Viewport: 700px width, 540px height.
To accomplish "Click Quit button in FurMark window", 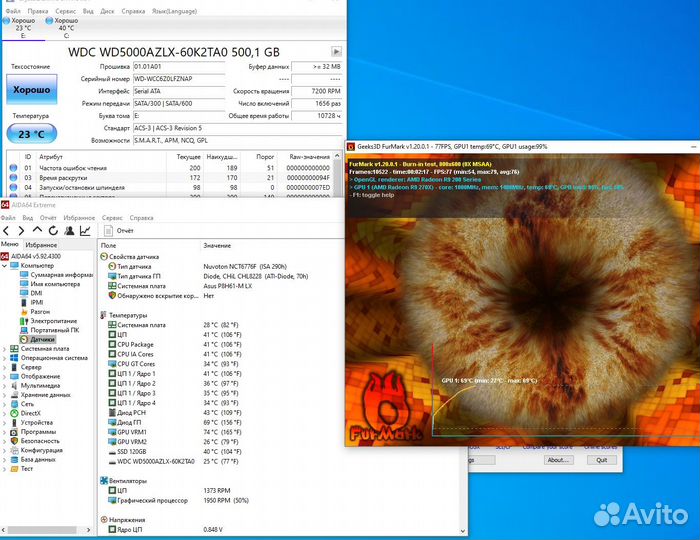I will [601, 460].
